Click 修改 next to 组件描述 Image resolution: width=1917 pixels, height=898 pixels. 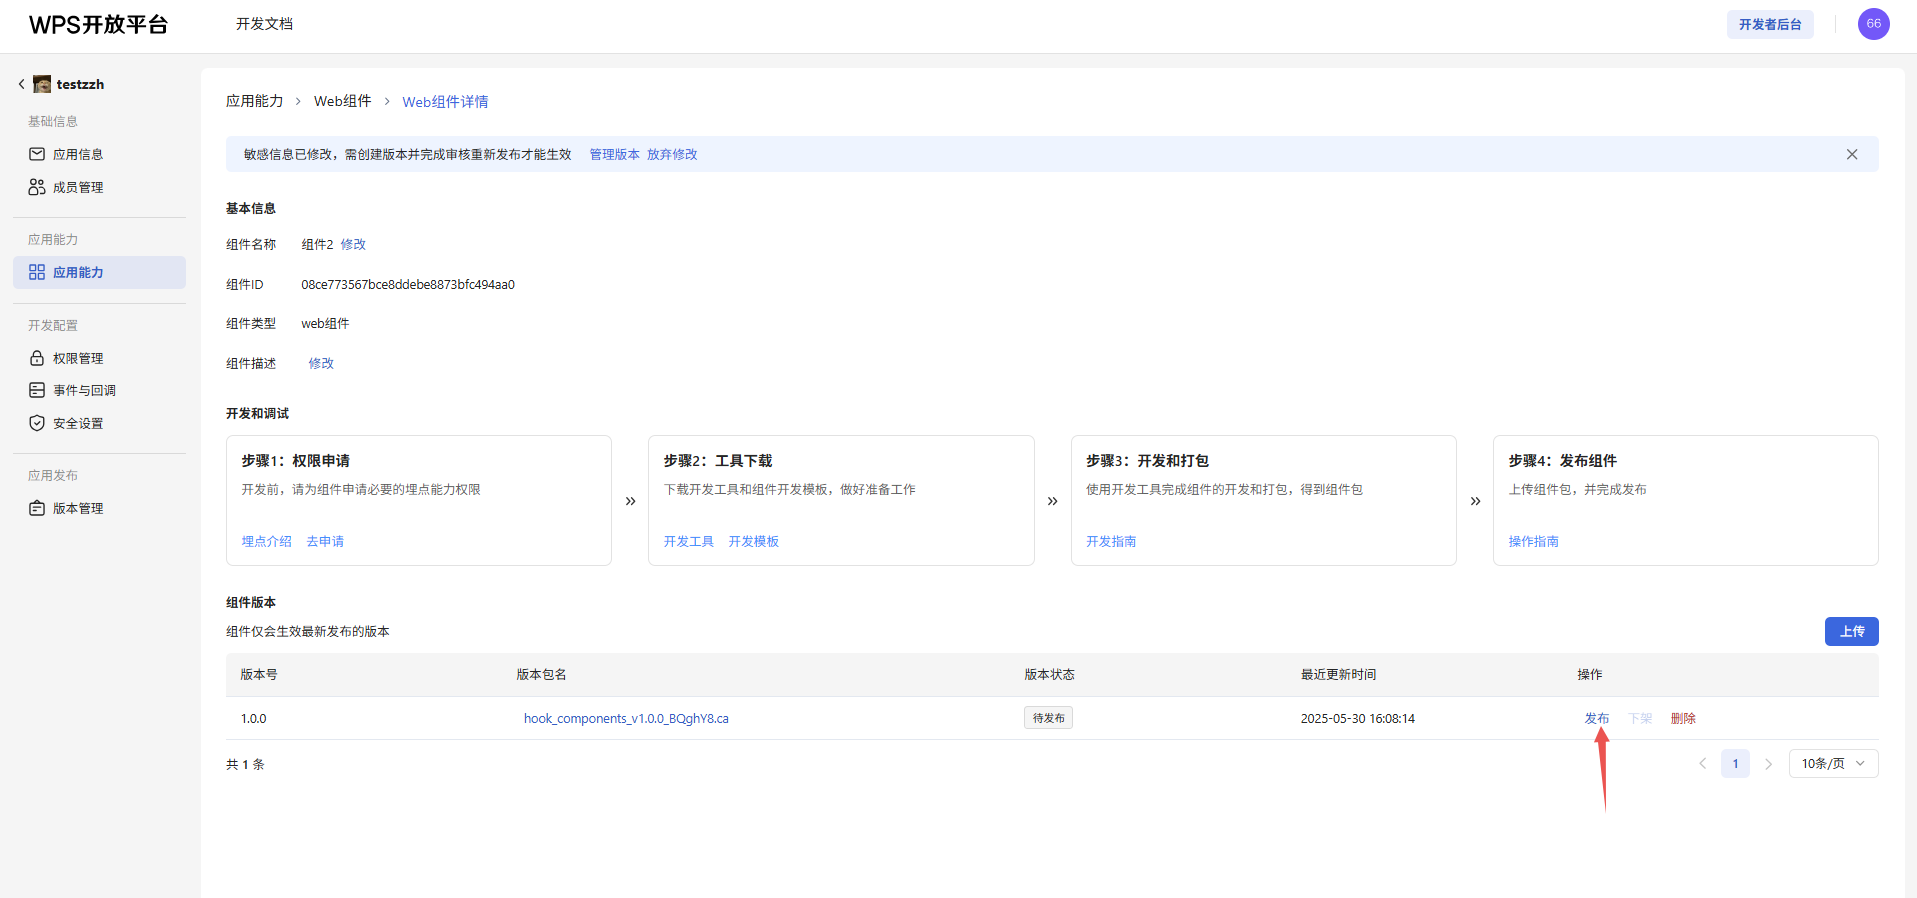pyautogui.click(x=321, y=363)
